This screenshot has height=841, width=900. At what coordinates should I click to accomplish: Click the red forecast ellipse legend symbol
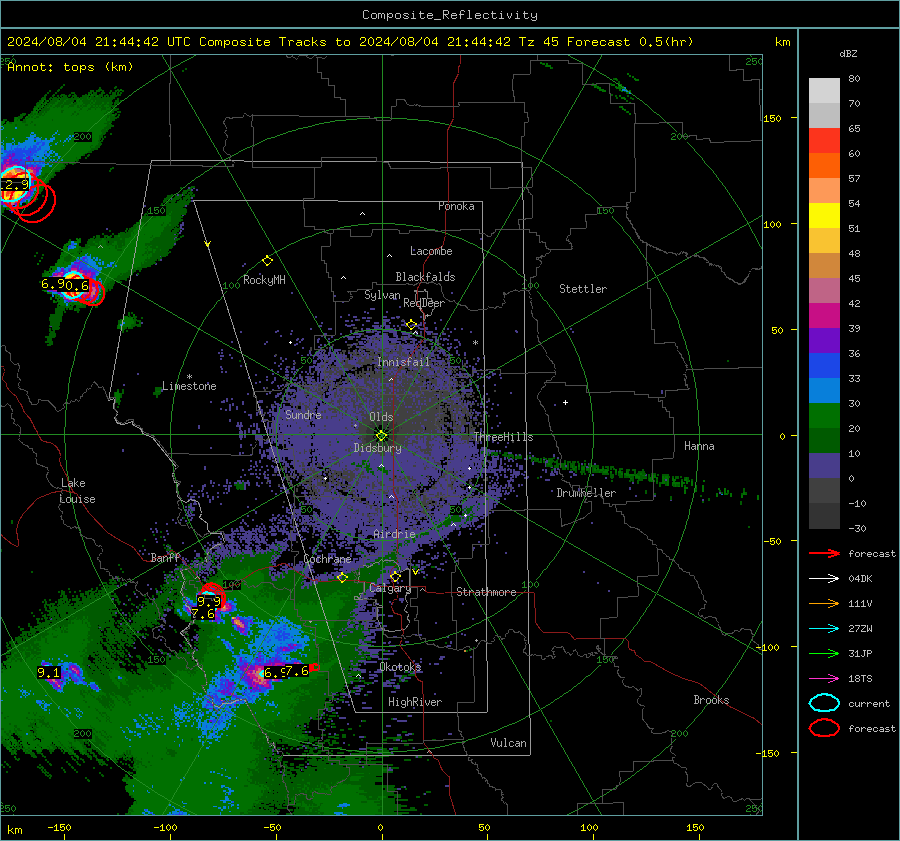pos(824,728)
